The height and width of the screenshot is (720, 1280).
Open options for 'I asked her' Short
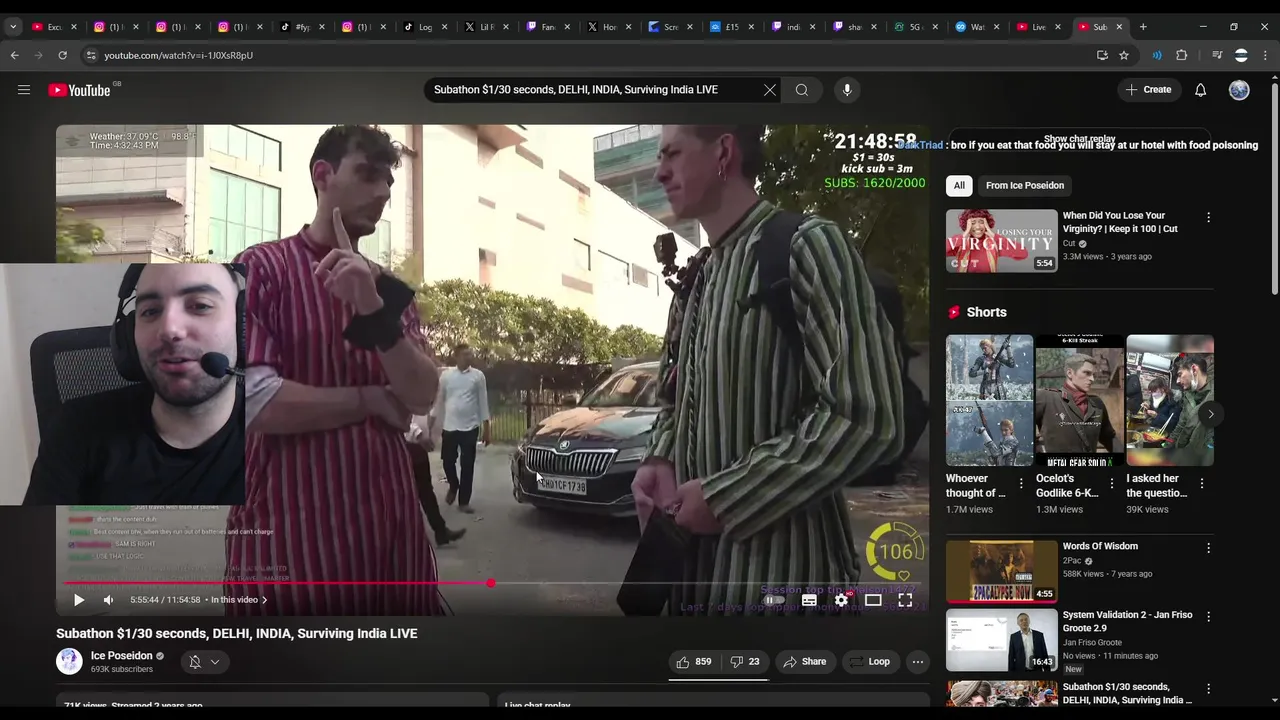[x=1201, y=483]
